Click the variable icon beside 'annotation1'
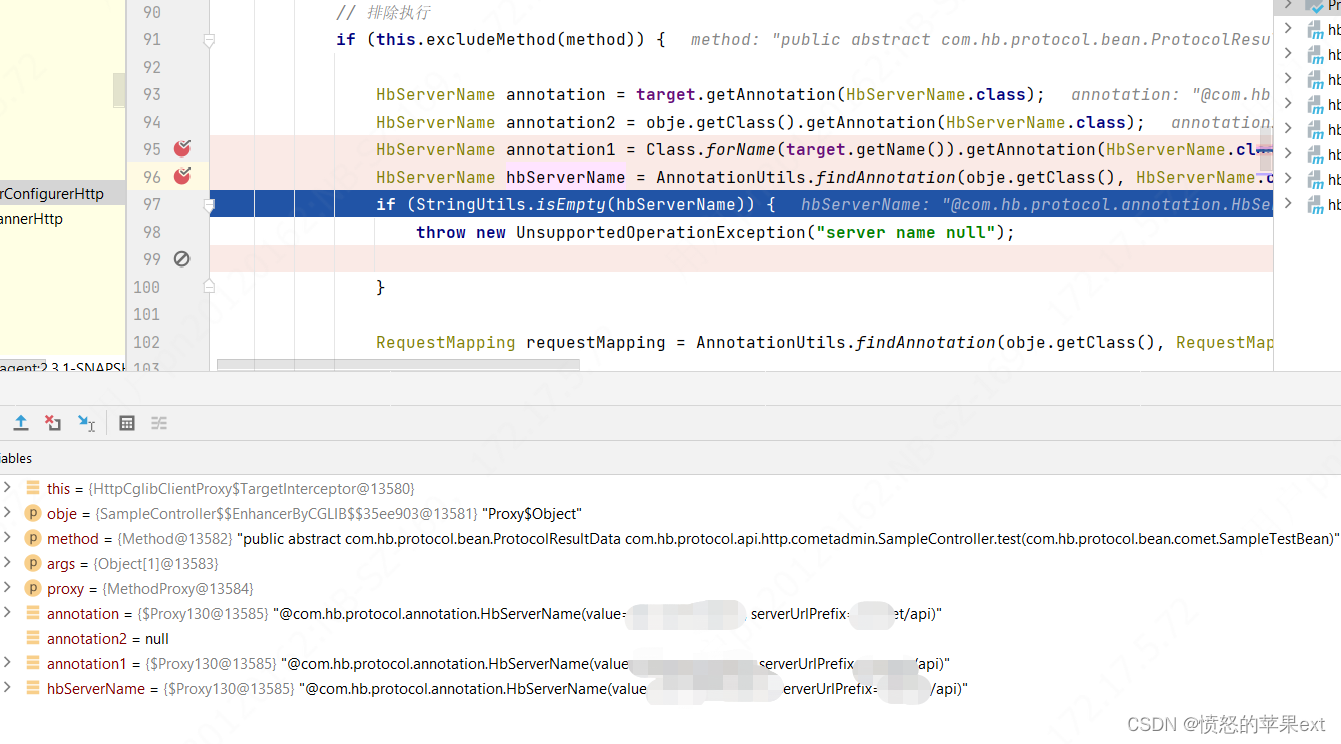 pyautogui.click(x=33, y=664)
